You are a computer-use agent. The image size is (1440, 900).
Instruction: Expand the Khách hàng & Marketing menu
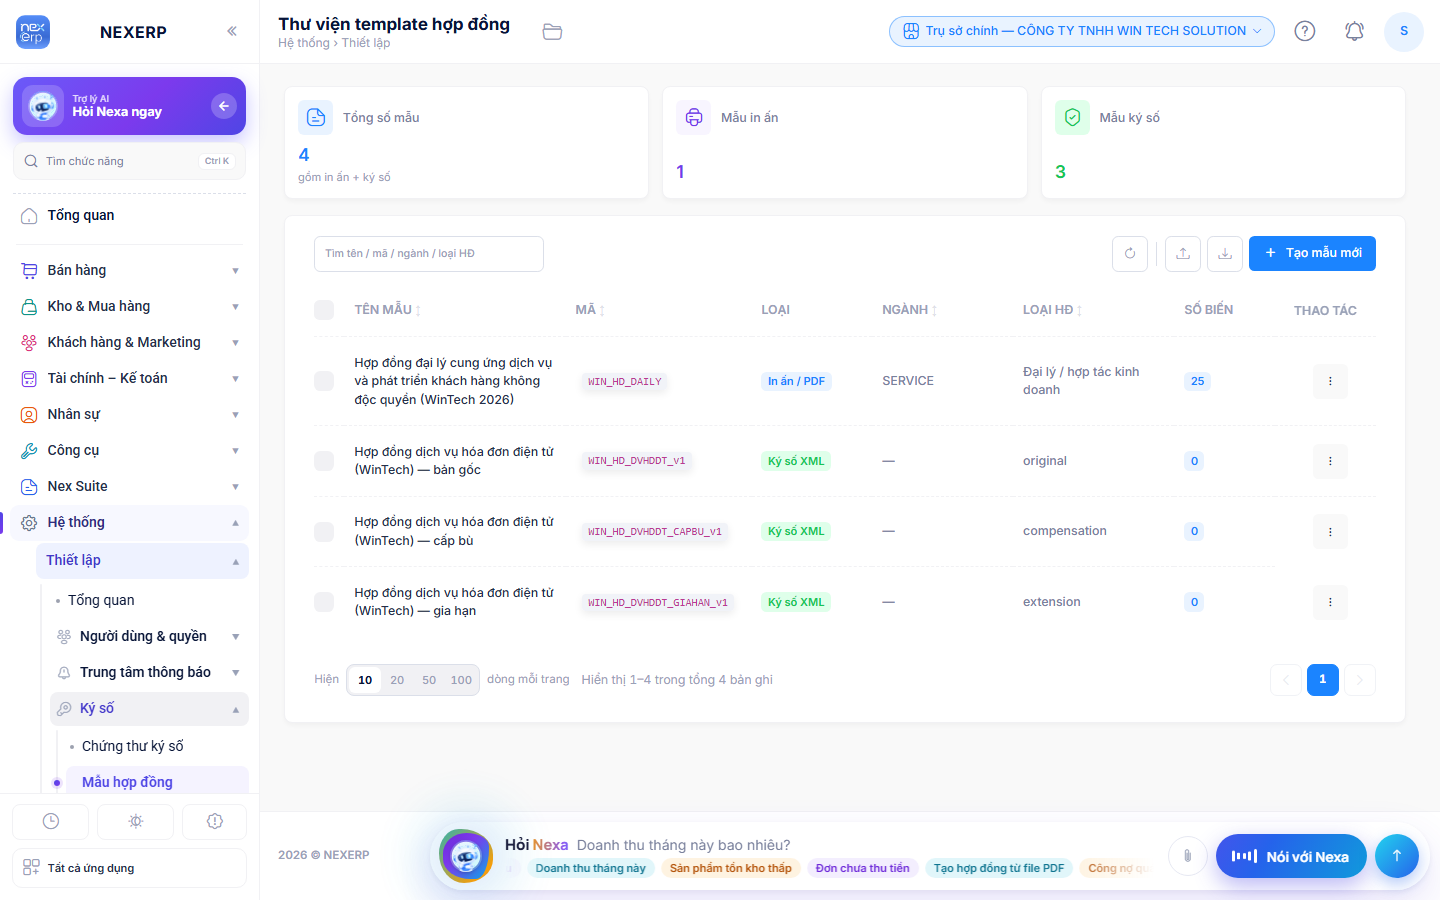click(130, 342)
